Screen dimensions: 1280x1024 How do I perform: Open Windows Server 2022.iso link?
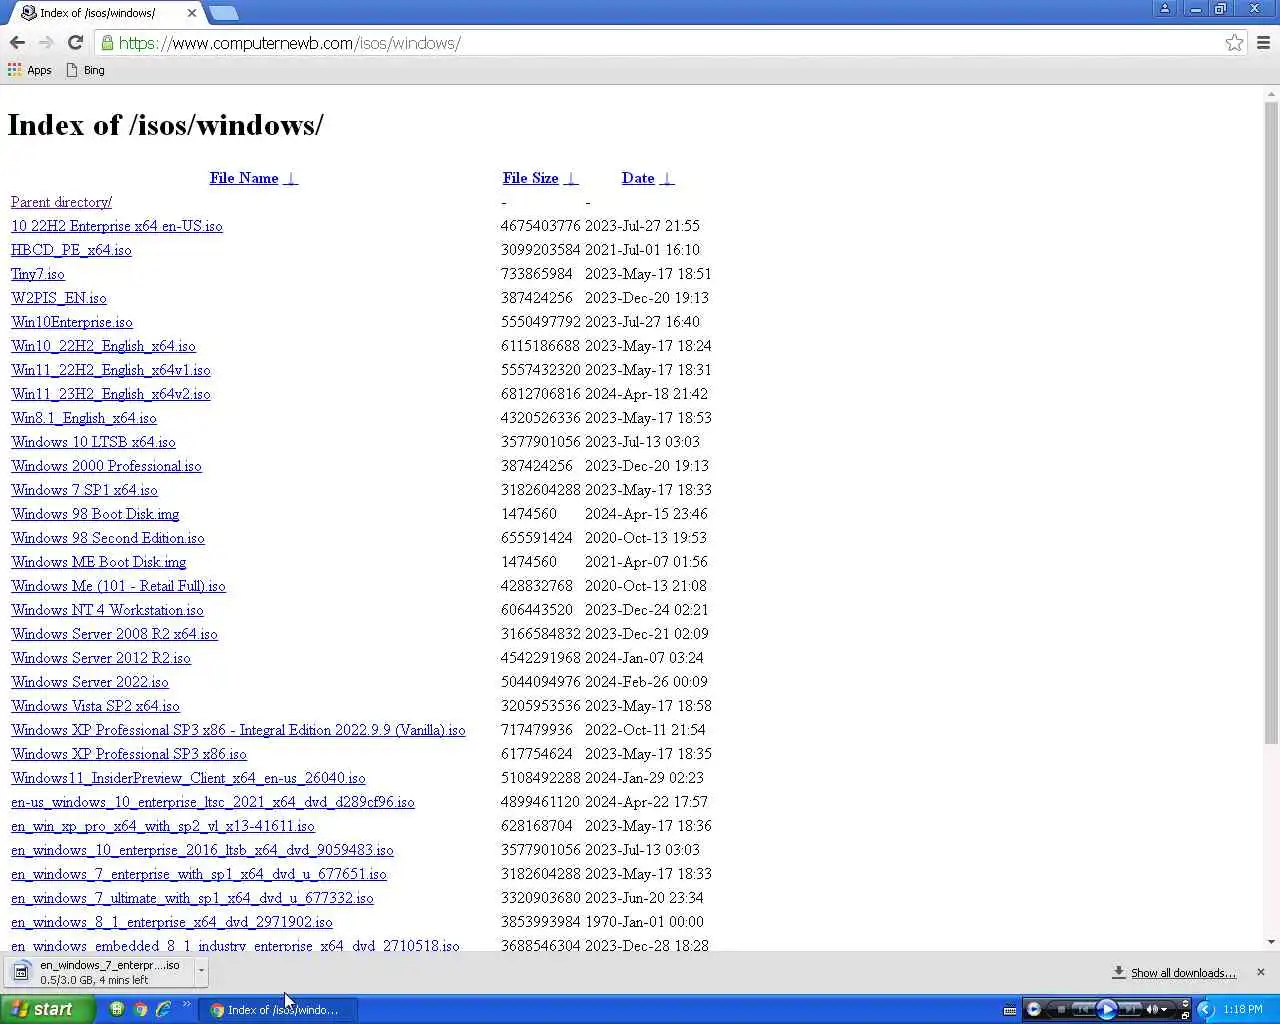89,682
